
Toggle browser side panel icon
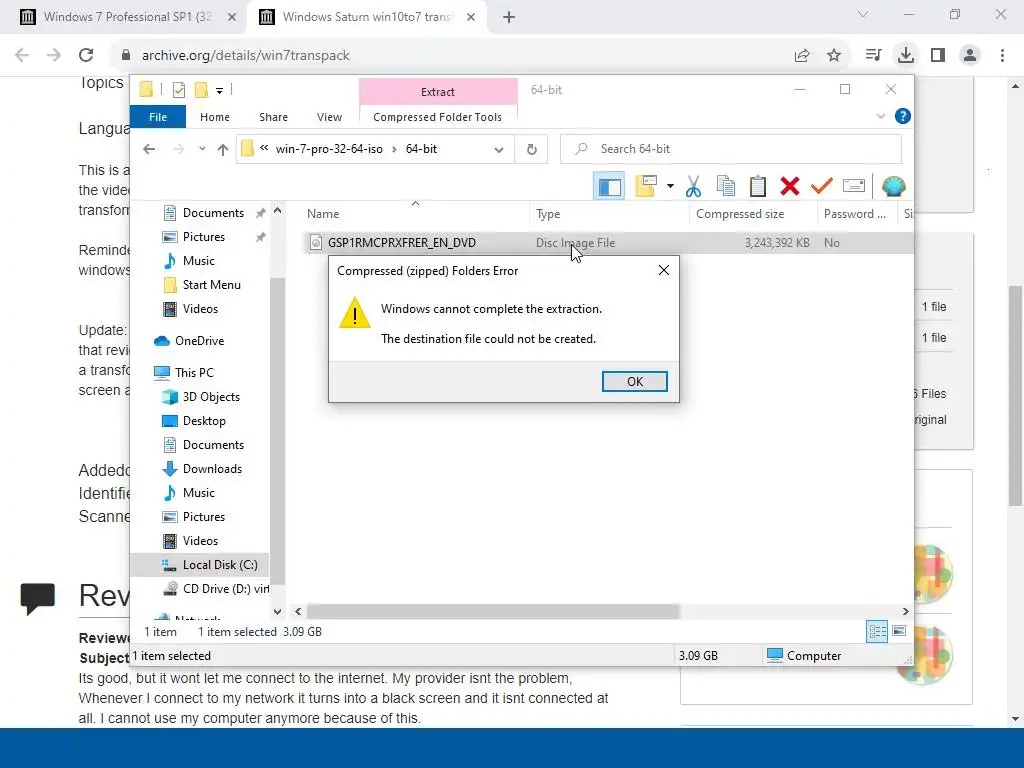coord(938,55)
